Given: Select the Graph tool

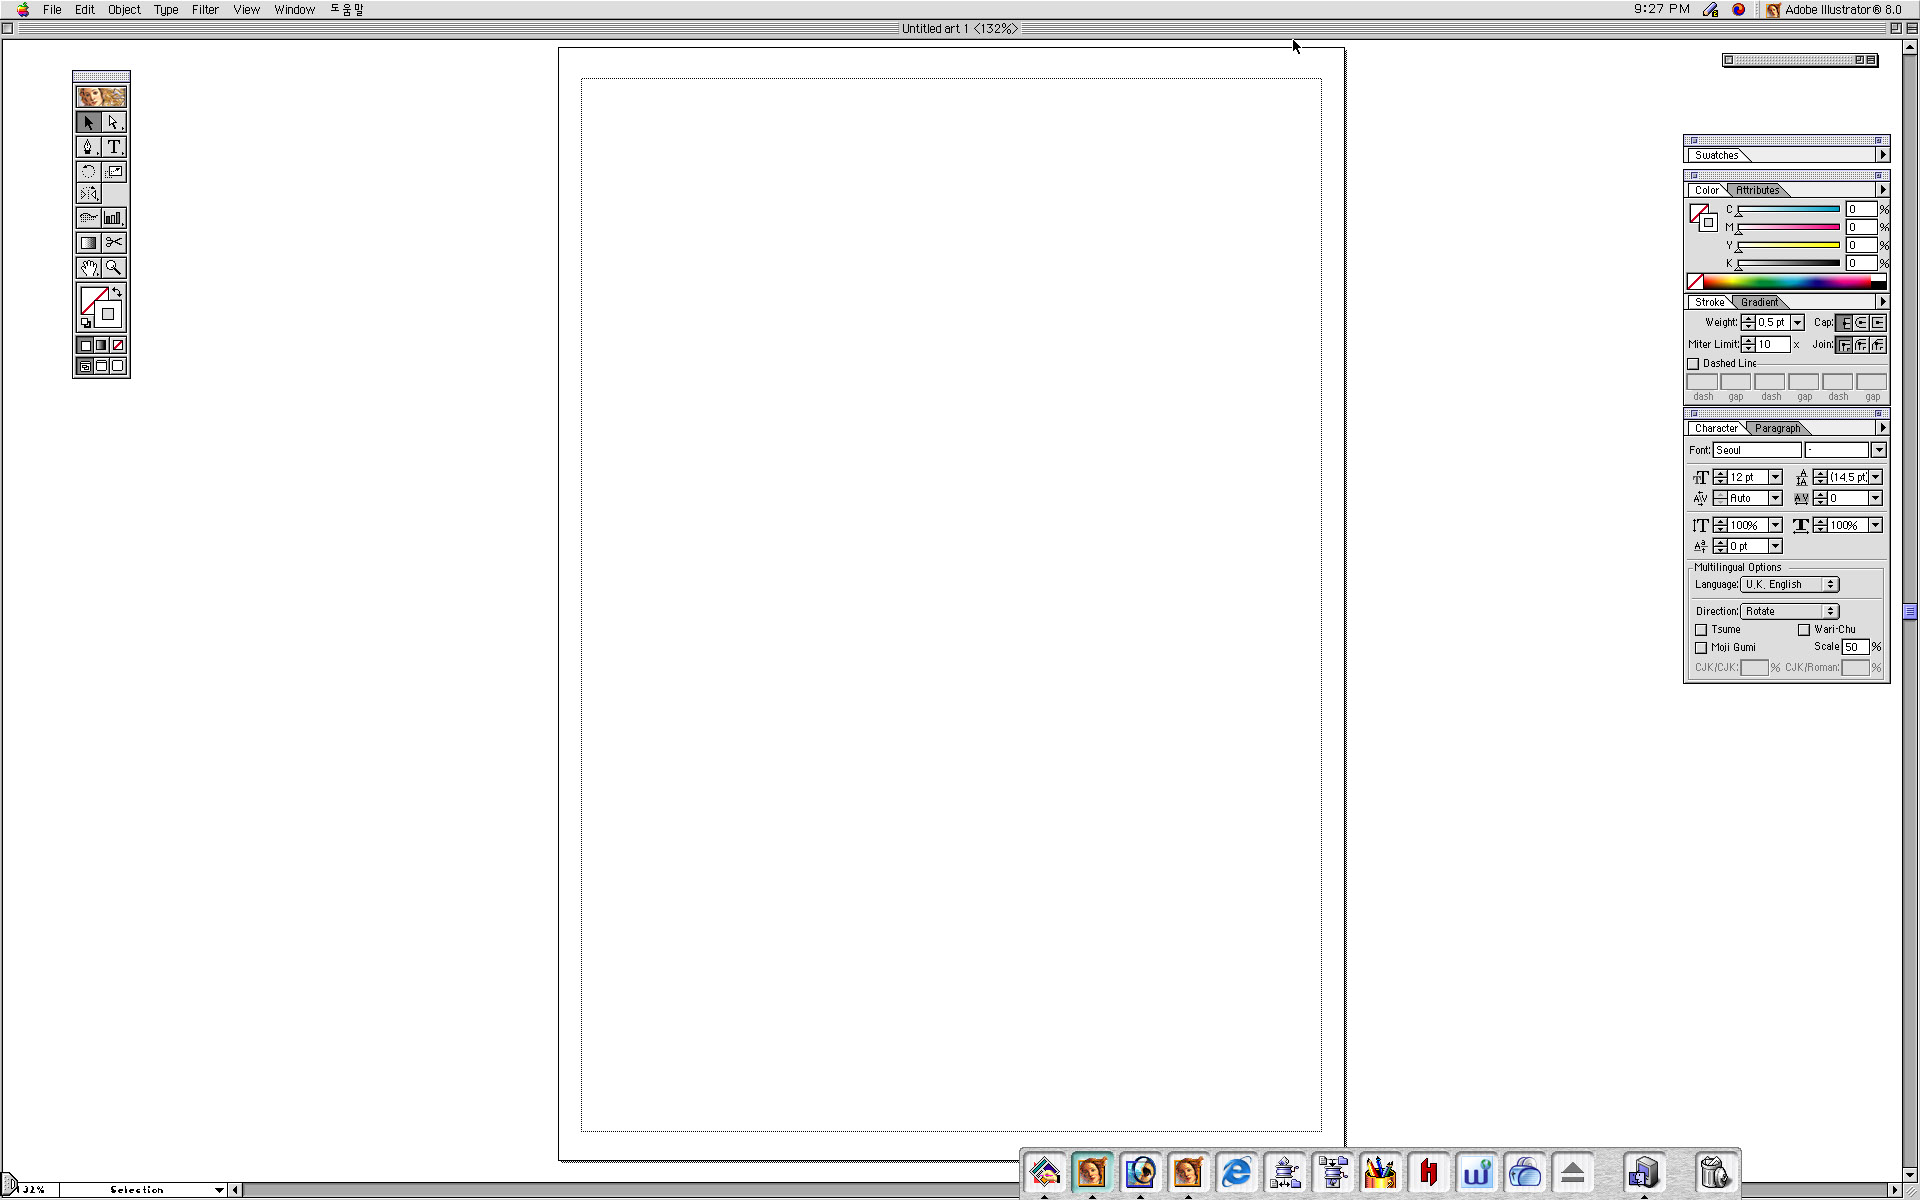Looking at the screenshot, I should coord(114,218).
